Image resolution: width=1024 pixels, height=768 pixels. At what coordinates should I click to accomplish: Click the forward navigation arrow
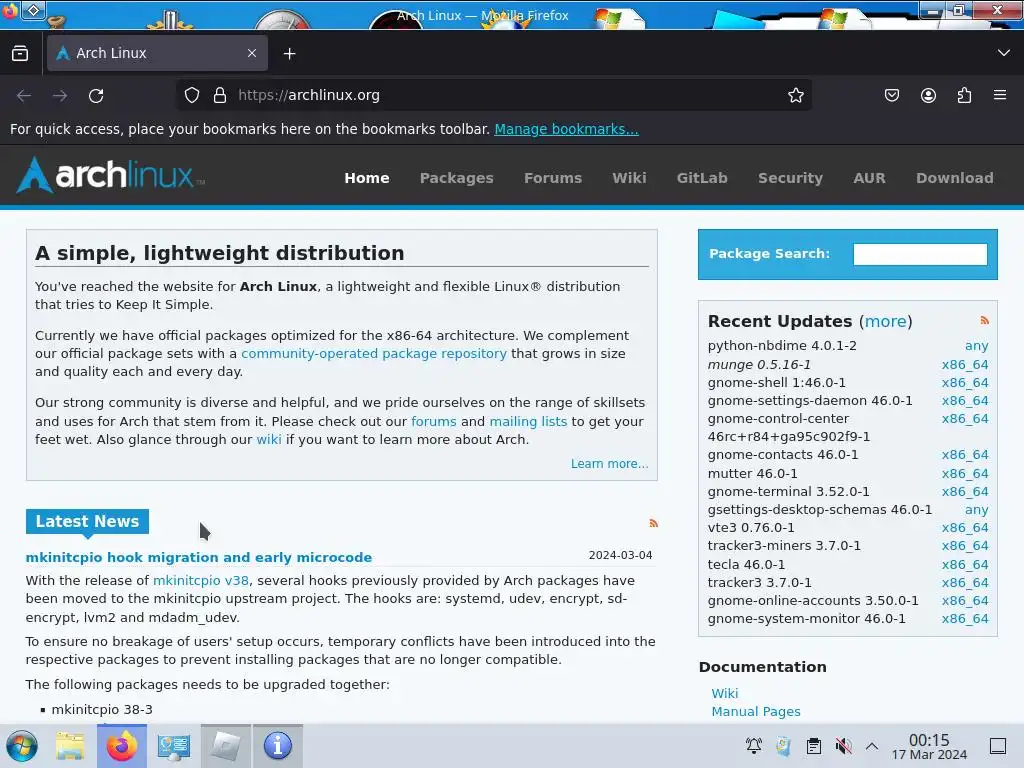(x=60, y=96)
